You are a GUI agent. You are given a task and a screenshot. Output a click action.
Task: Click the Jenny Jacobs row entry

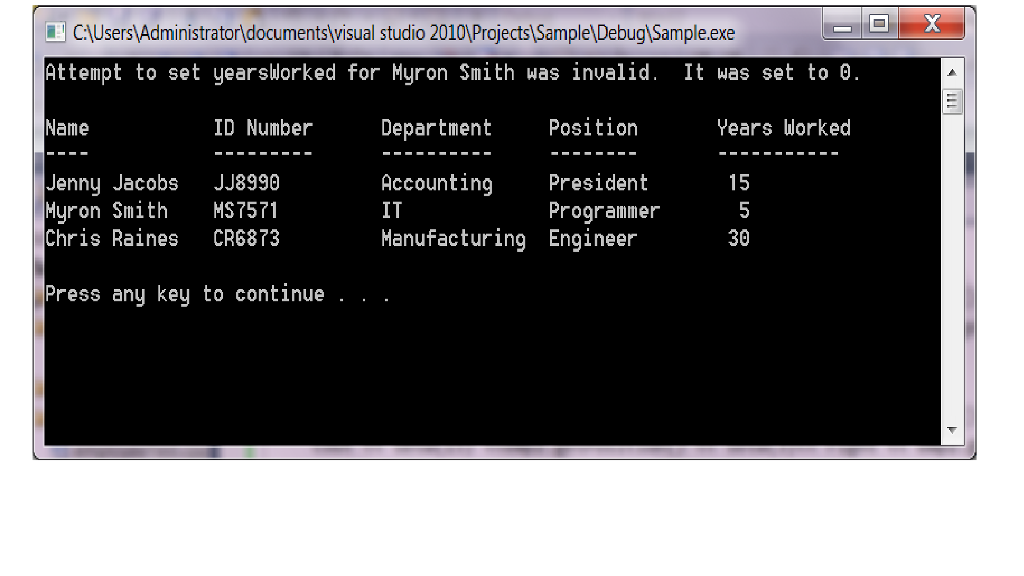click(x=111, y=183)
